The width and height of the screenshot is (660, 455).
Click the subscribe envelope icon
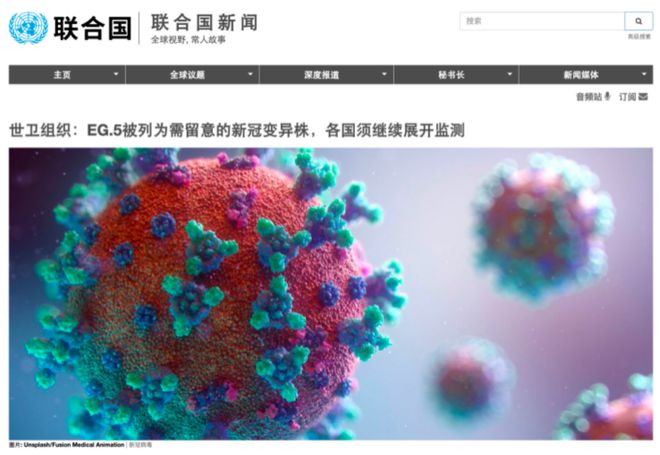[x=643, y=97]
